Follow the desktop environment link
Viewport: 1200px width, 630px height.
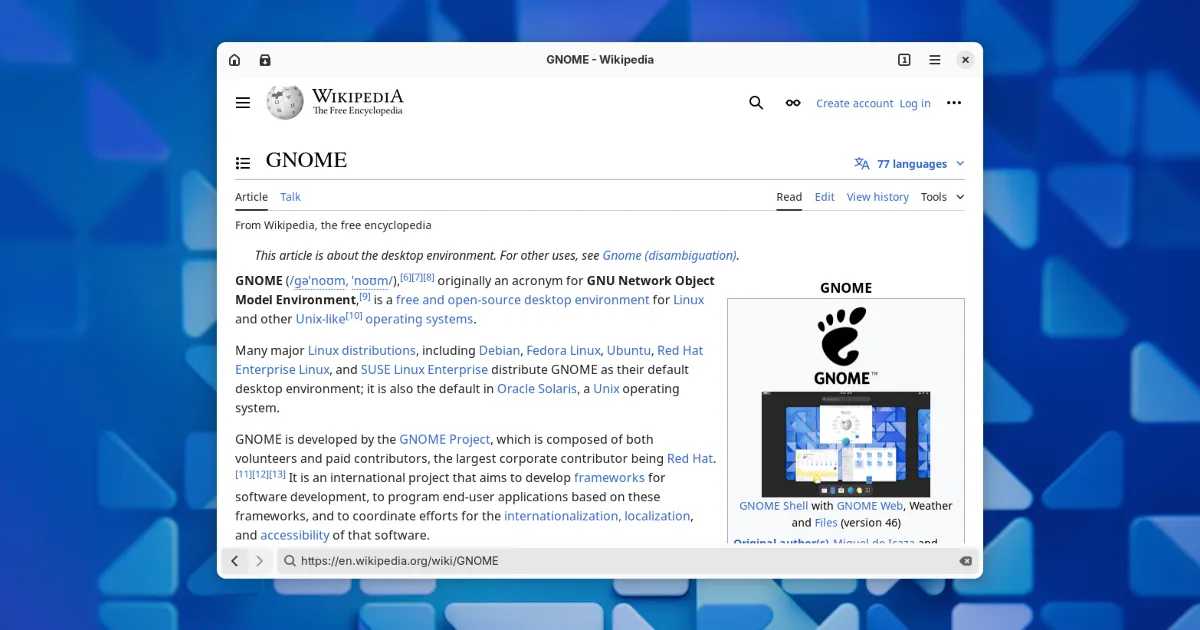point(587,300)
